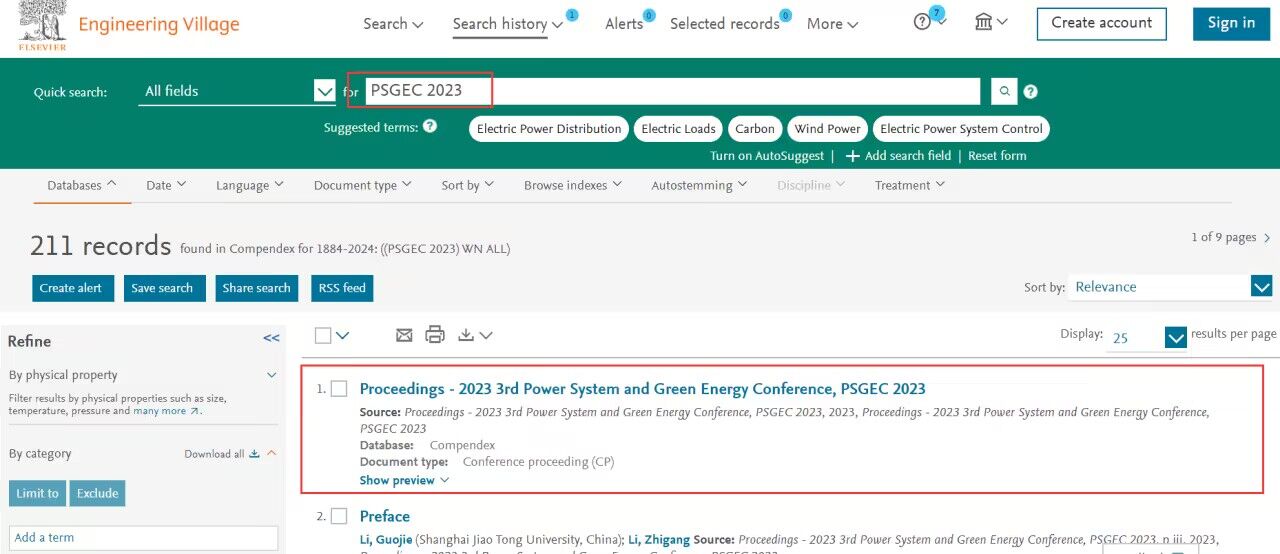Open search help question mark icon
The image size is (1280, 554).
1031,91
